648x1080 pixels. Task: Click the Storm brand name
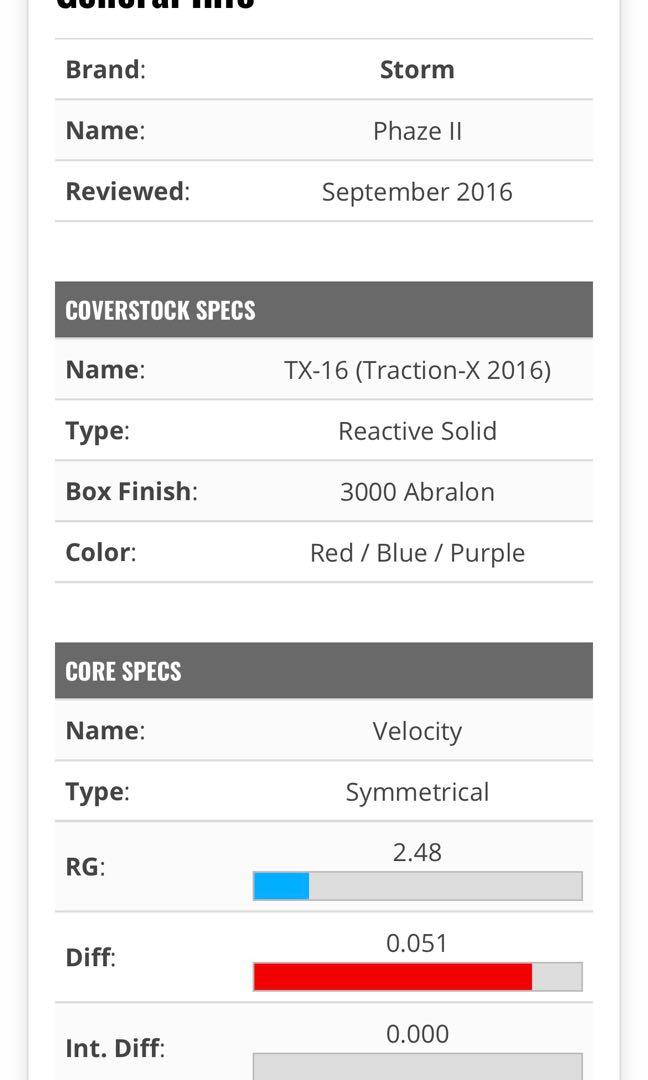[x=417, y=70]
